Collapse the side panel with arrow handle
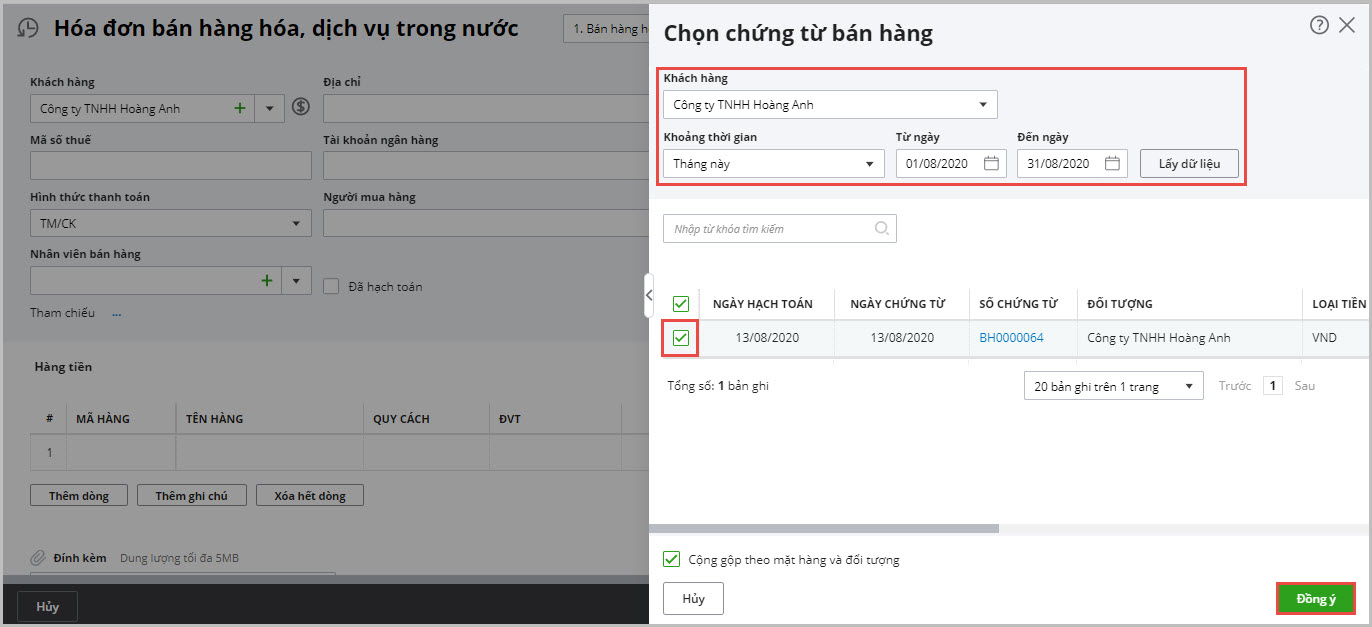Image resolution: width=1372 pixels, height=627 pixels. tap(649, 295)
